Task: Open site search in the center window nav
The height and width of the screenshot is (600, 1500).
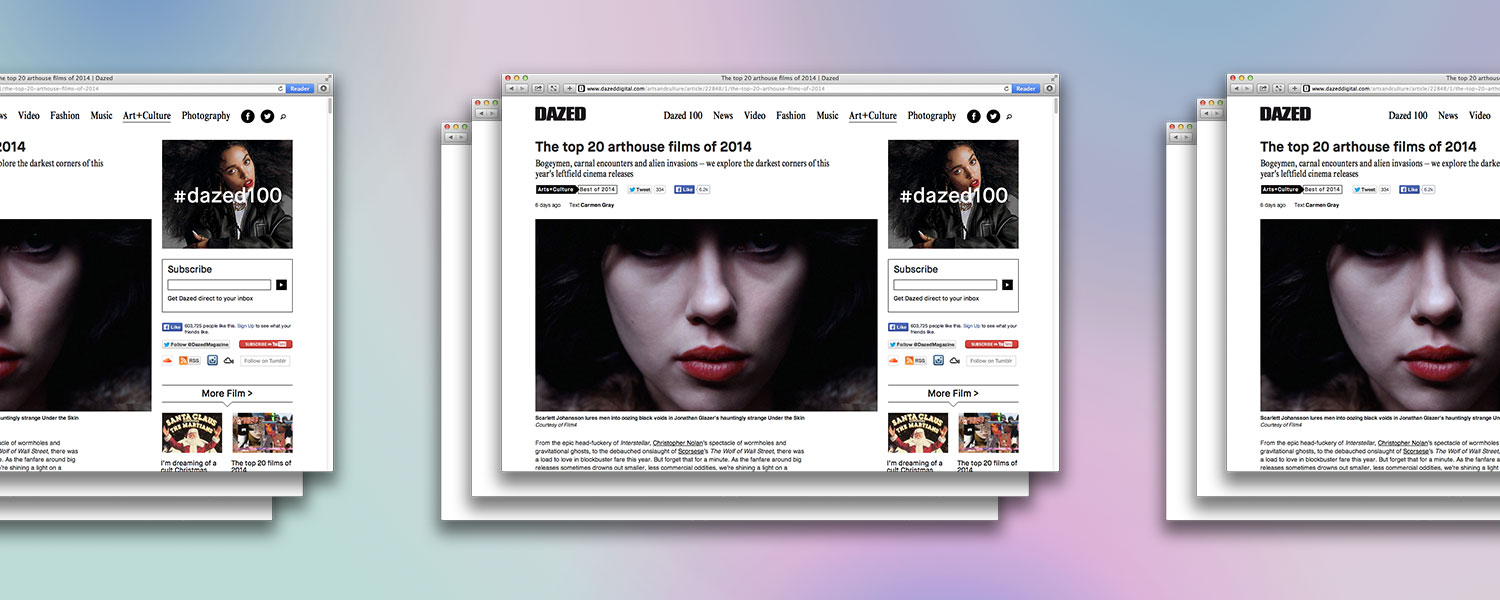Action: [x=1010, y=117]
